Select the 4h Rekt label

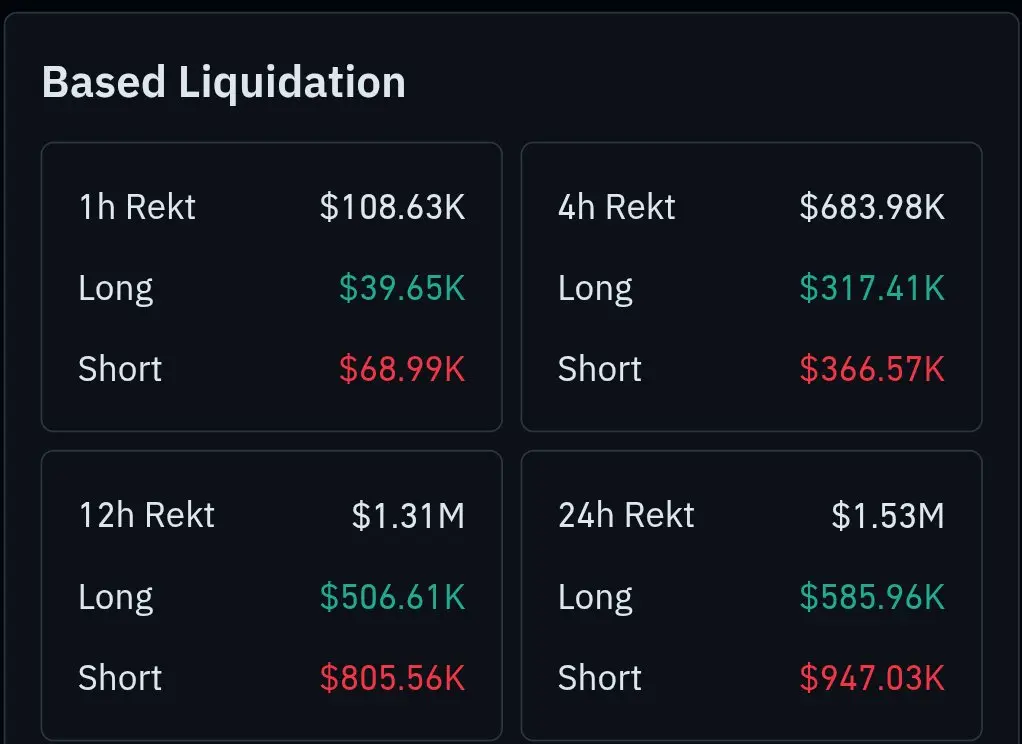pos(617,207)
